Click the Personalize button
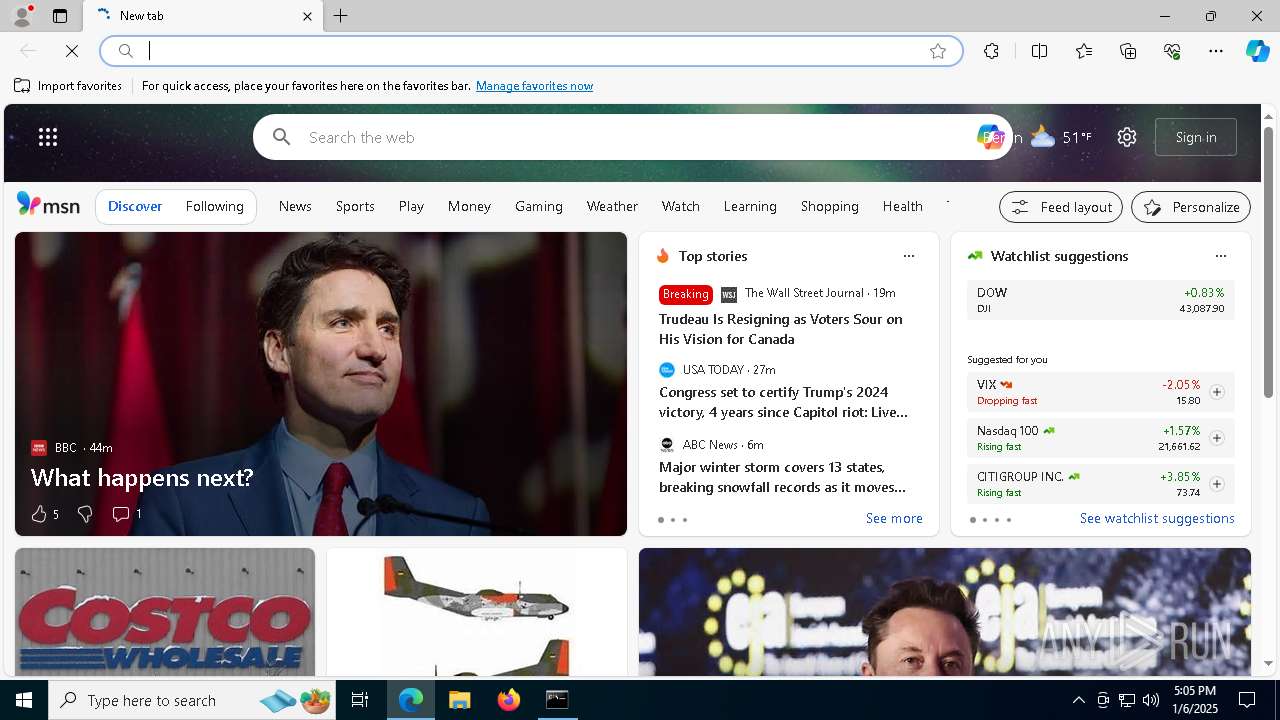Image resolution: width=1280 pixels, height=720 pixels. pyautogui.click(x=1191, y=207)
